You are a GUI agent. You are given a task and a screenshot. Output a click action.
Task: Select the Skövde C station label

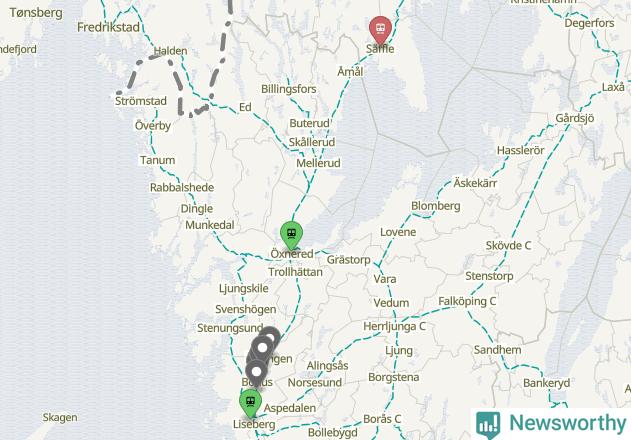pyautogui.click(x=508, y=246)
